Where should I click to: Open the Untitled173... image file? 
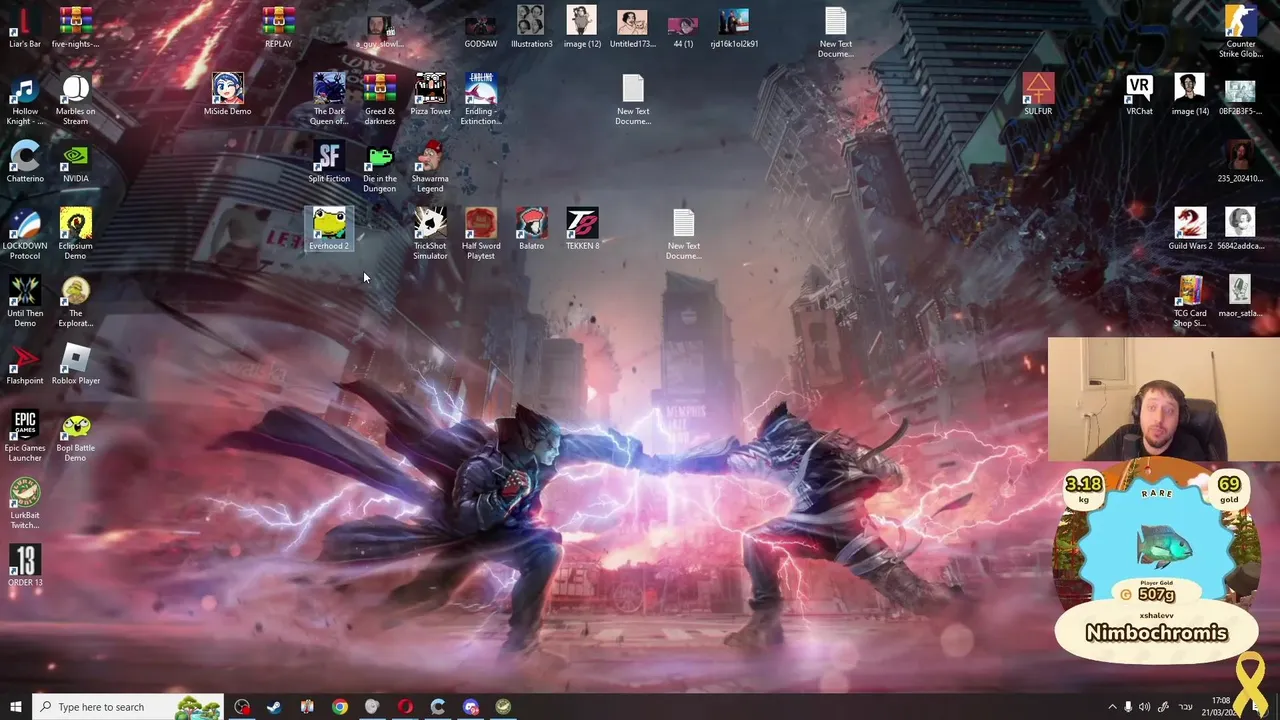coord(633,28)
